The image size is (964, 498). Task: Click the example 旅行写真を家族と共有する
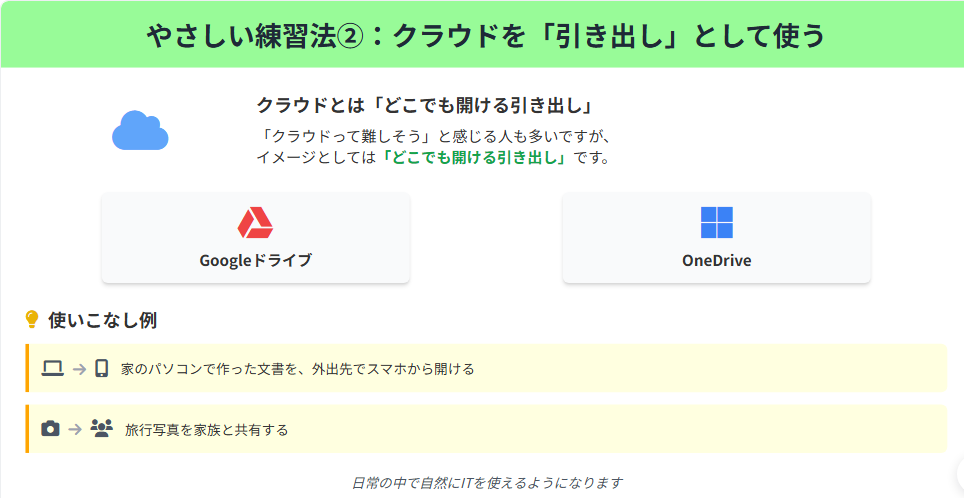[x=206, y=430]
